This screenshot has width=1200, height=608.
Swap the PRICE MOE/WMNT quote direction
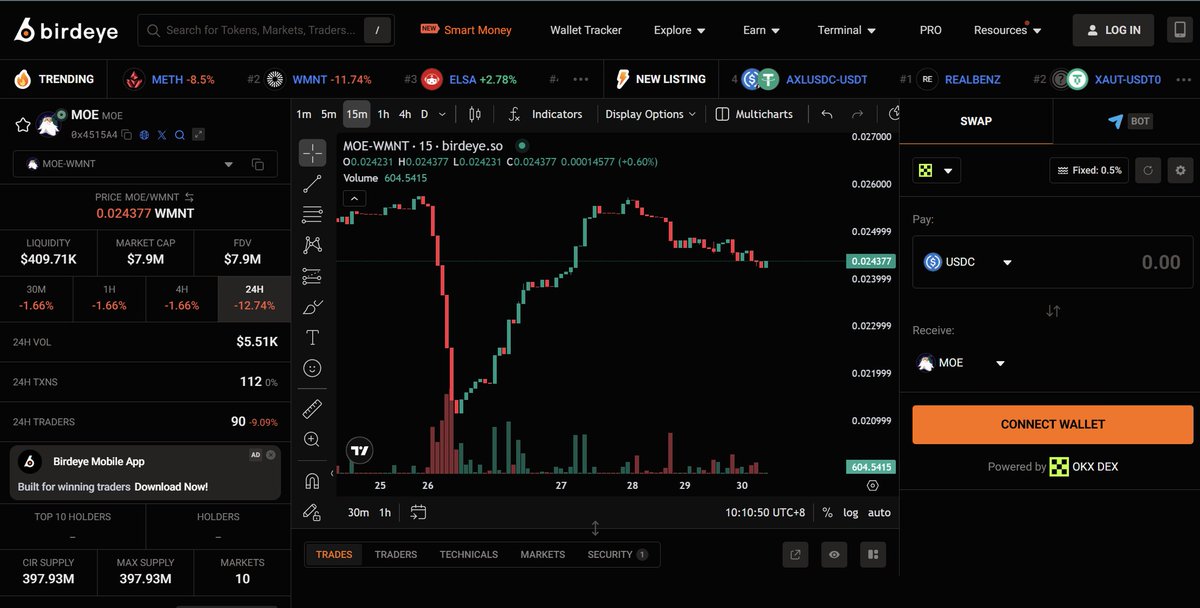click(189, 198)
